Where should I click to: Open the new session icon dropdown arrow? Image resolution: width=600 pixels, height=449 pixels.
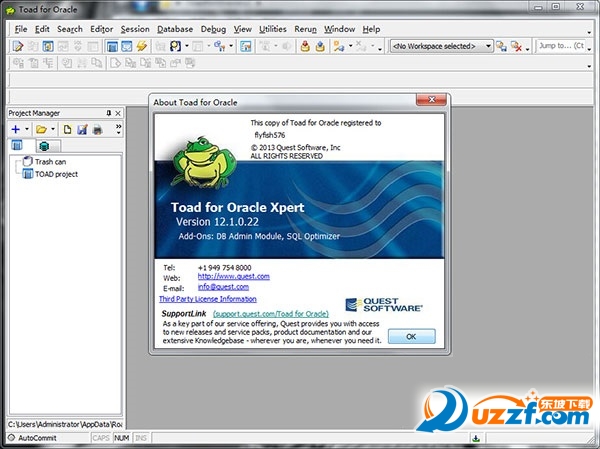[351, 46]
